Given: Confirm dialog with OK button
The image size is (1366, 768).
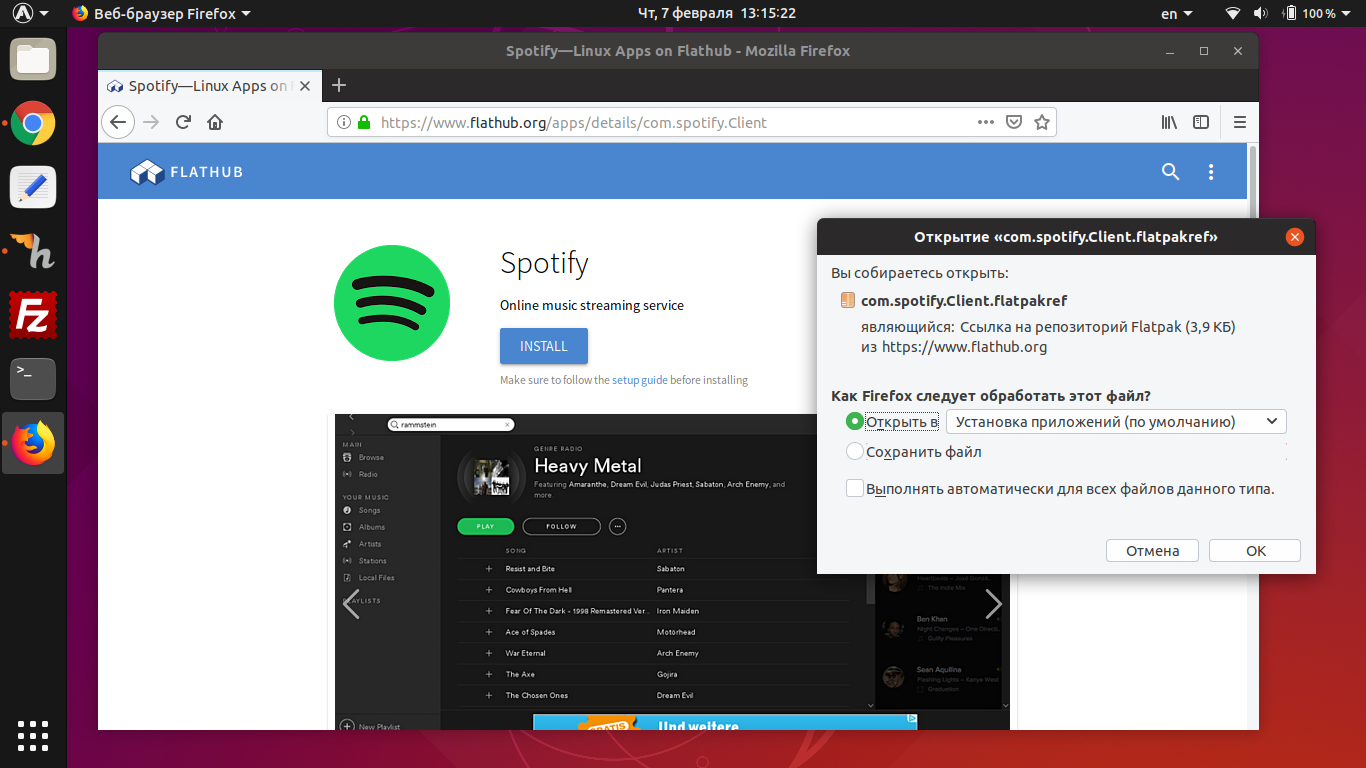Looking at the screenshot, I should [1256, 551].
